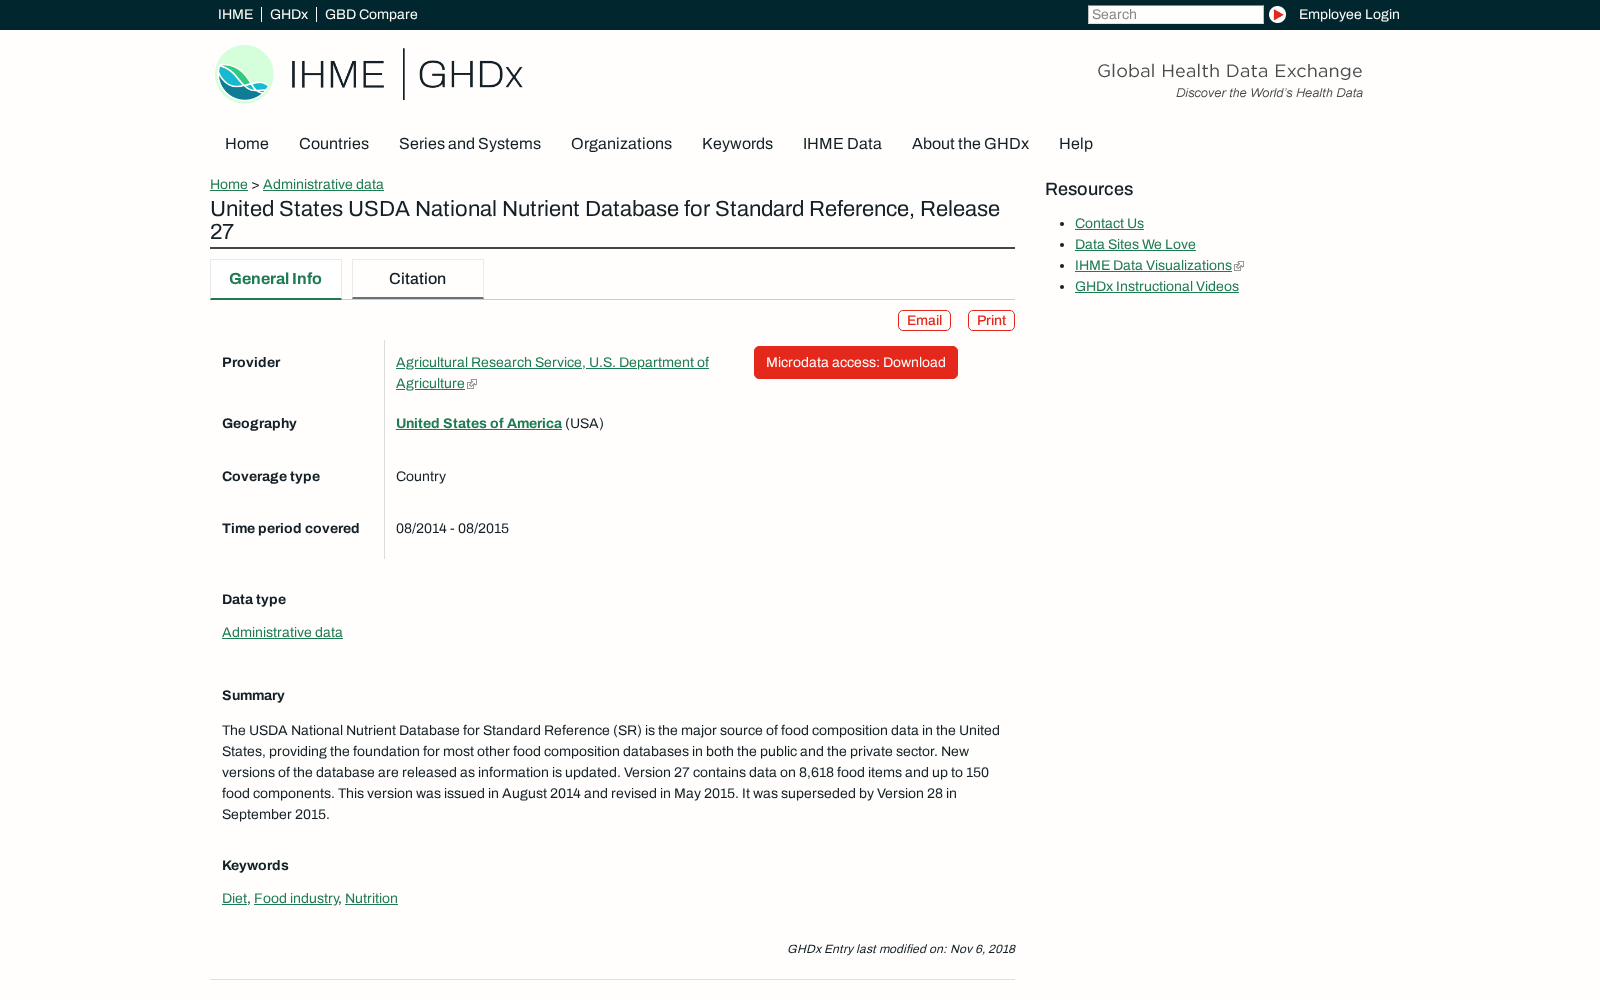Open the IHME Data menu item
This screenshot has width=1600, height=1000.
pyautogui.click(x=842, y=144)
